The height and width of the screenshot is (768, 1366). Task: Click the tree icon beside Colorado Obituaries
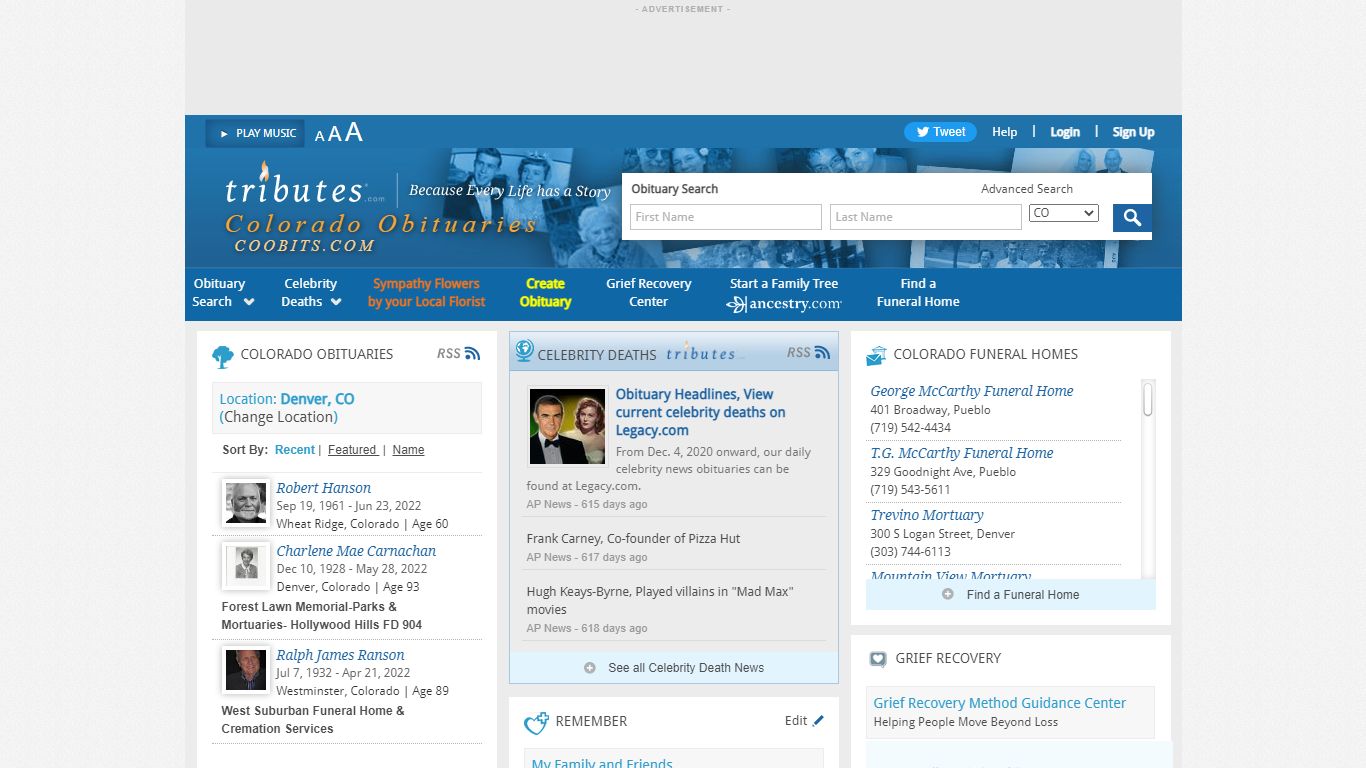pyautogui.click(x=223, y=356)
